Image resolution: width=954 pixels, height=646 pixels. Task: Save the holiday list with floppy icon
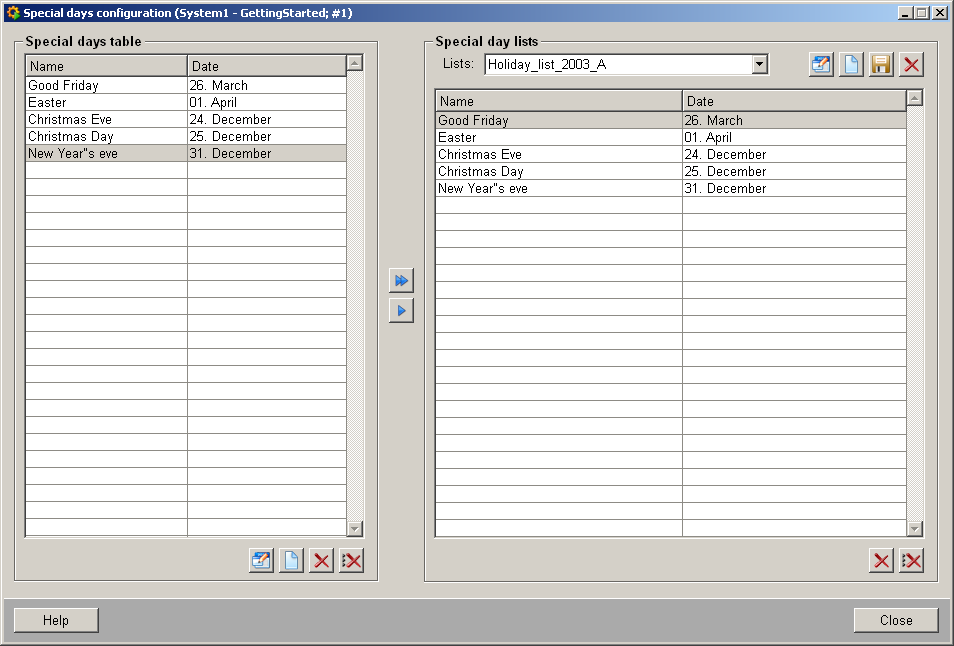881,65
